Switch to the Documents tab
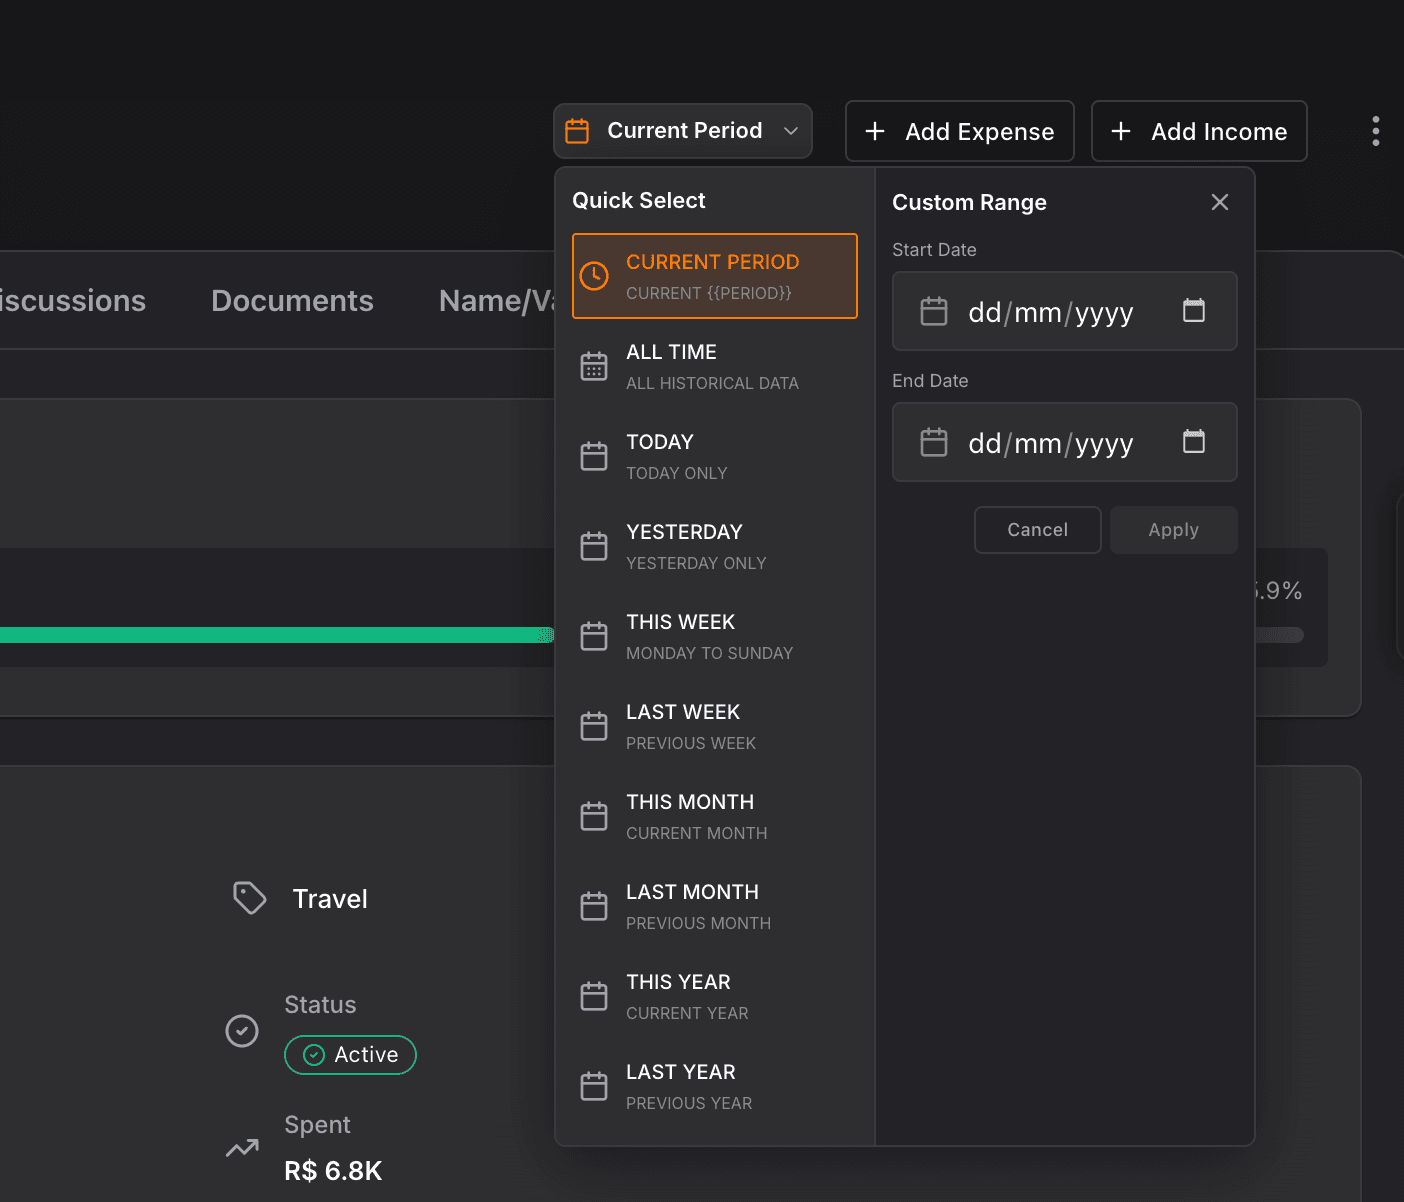This screenshot has height=1202, width=1404. point(292,300)
